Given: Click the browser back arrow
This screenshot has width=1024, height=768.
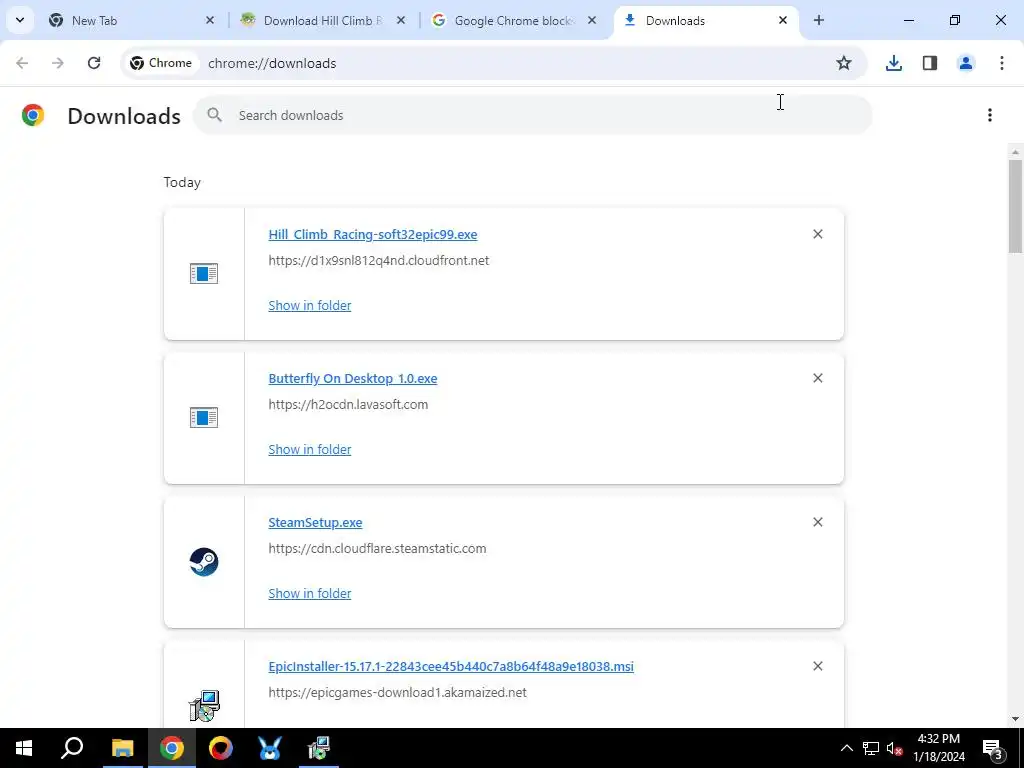Looking at the screenshot, I should tap(22, 63).
